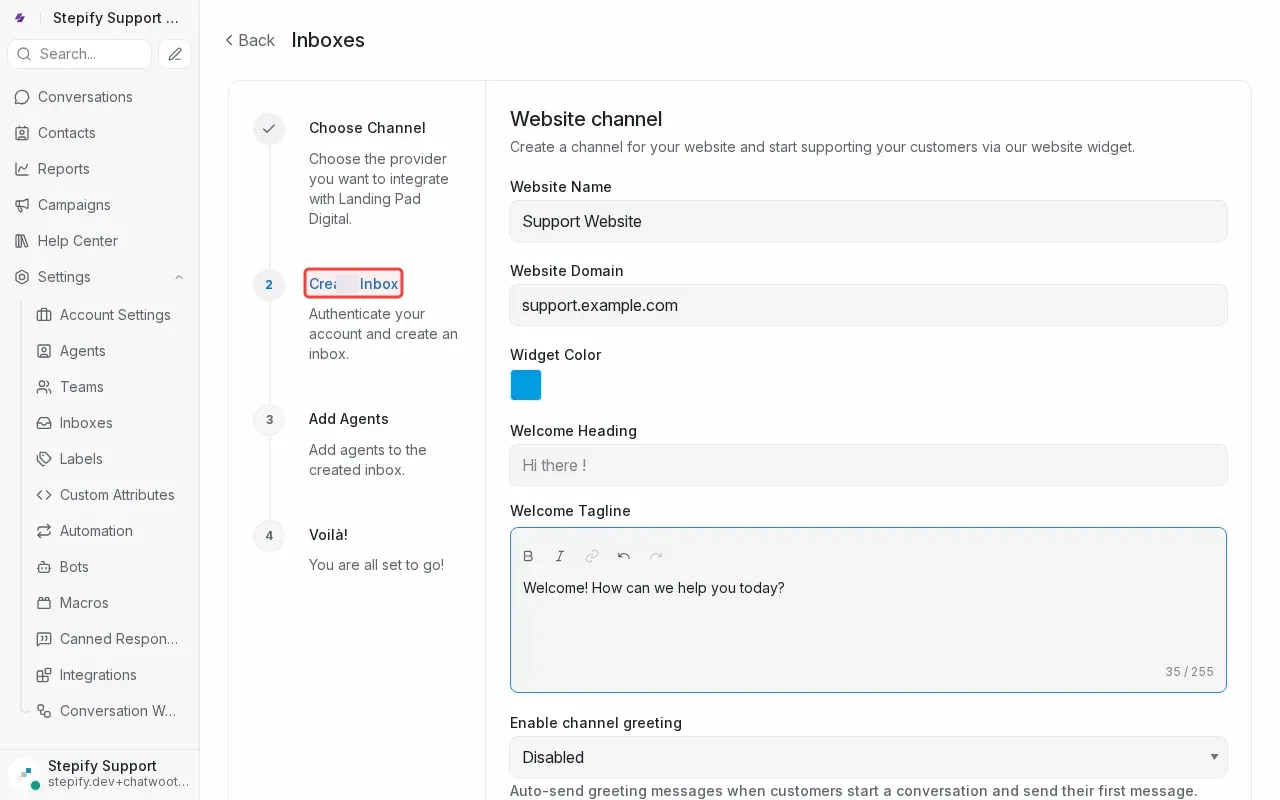Go Back to the Inboxes list
1280x800 pixels.
click(249, 40)
